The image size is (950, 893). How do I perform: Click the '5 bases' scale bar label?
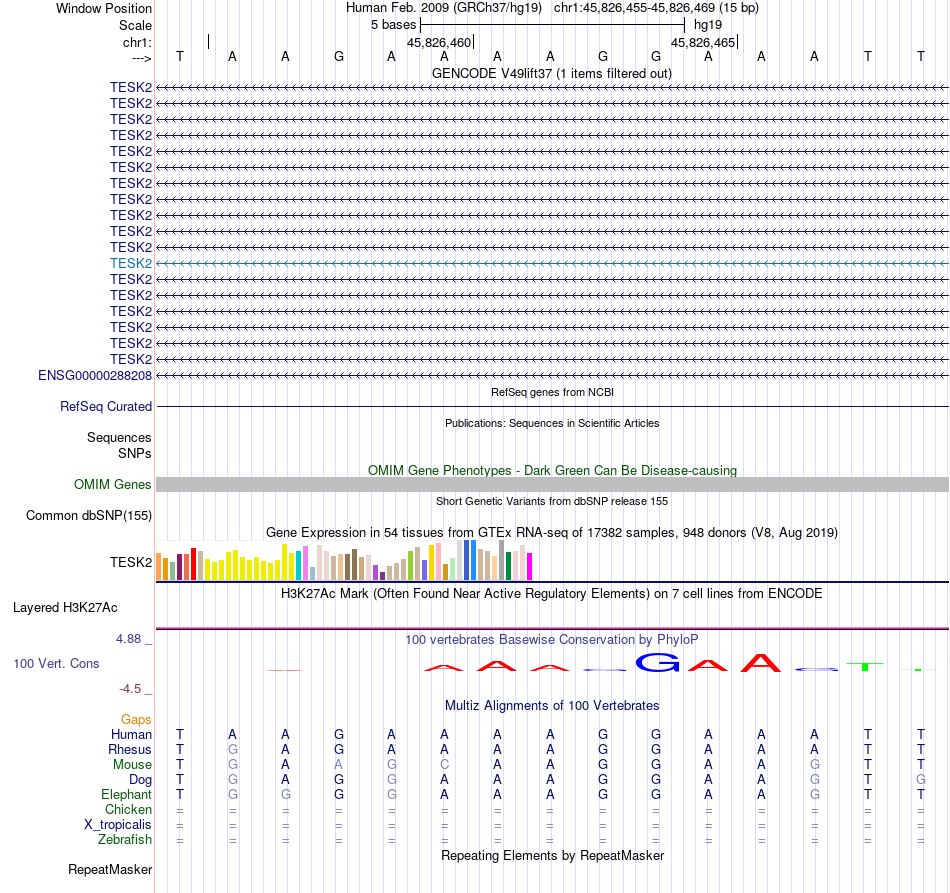[394, 25]
